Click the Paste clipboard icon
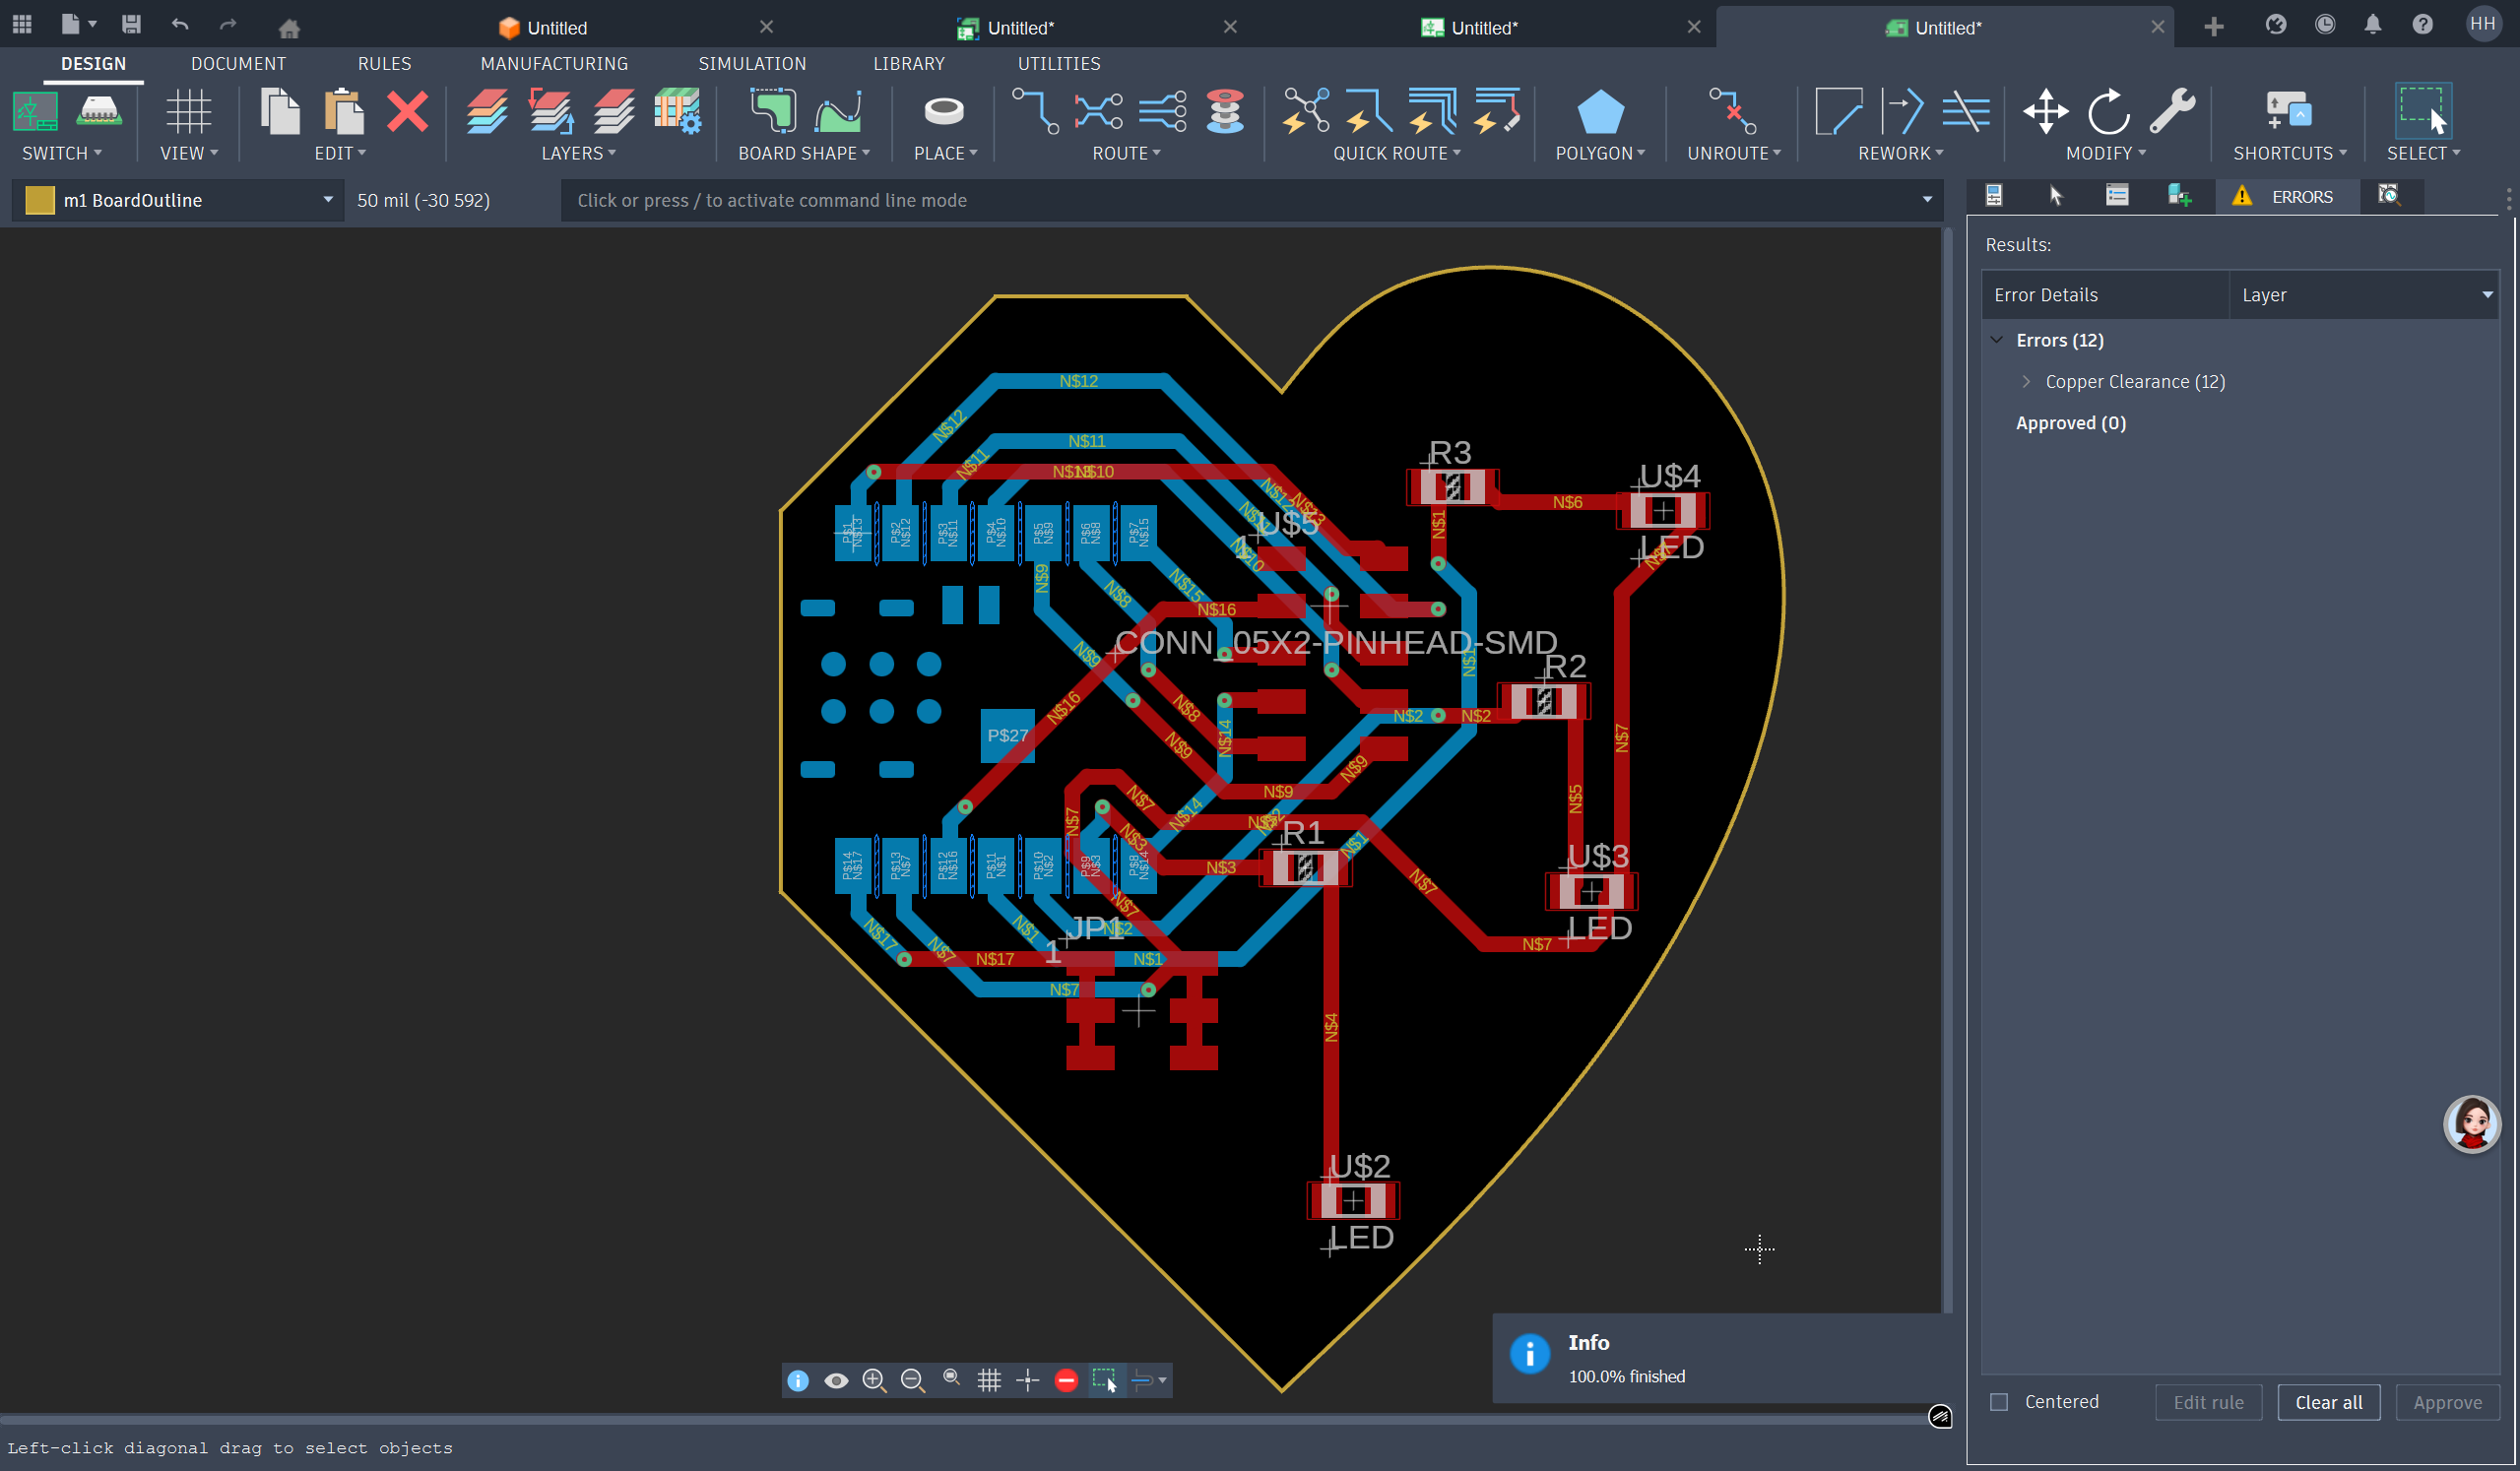This screenshot has width=2520, height=1471. [344, 112]
